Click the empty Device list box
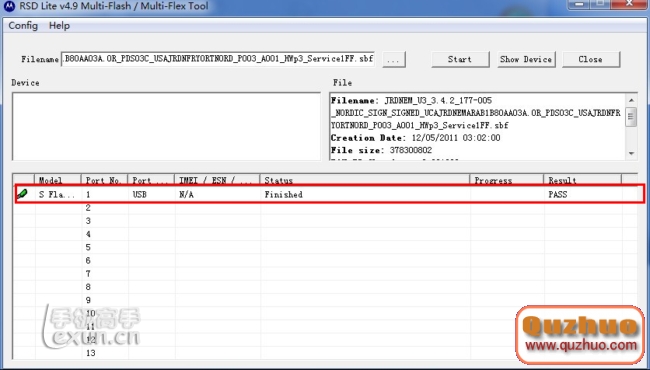This screenshot has width=650, height=370. click(166, 126)
